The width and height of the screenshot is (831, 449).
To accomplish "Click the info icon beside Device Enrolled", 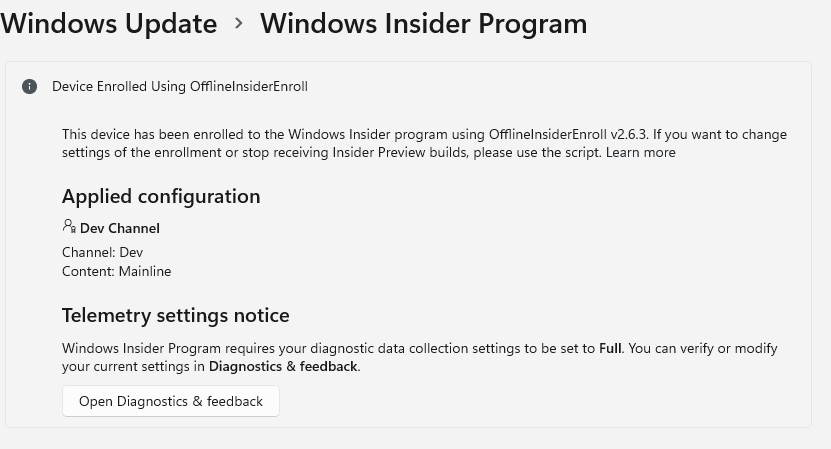I will pos(30,87).
